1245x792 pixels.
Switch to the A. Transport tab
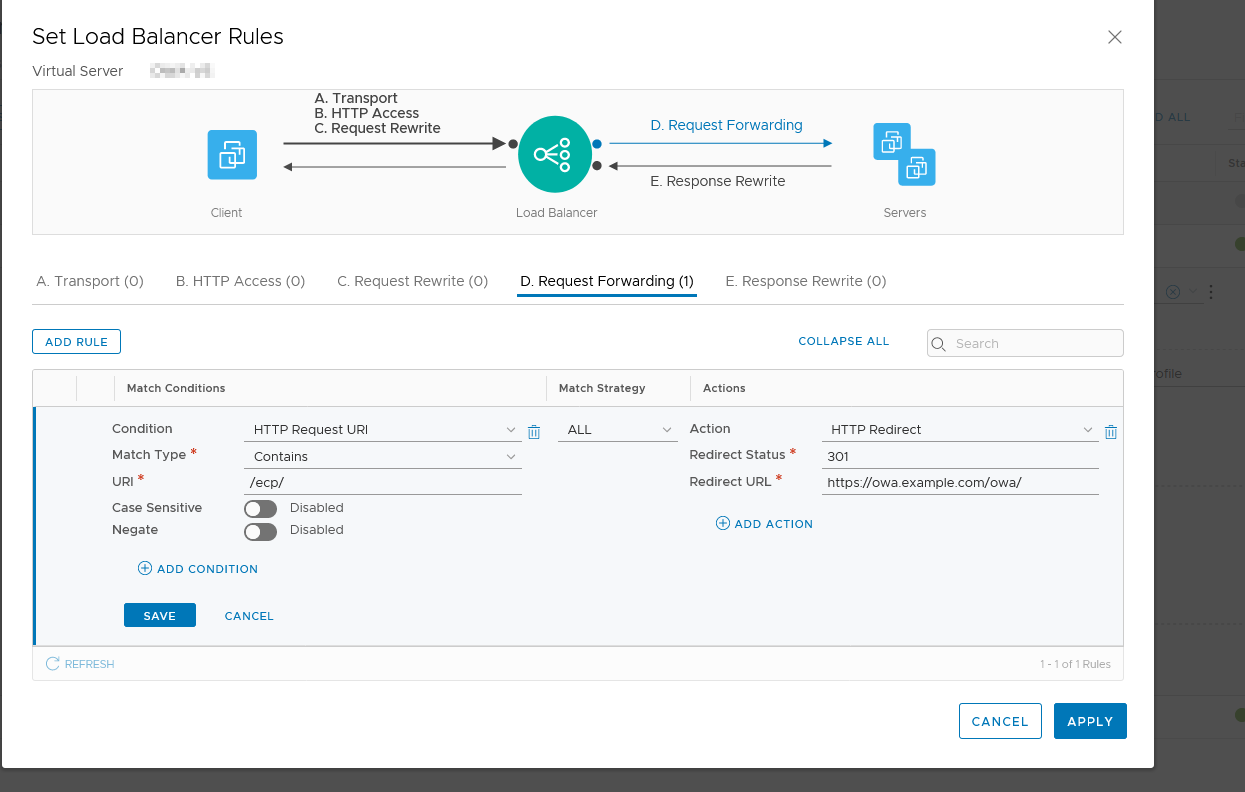[90, 282]
